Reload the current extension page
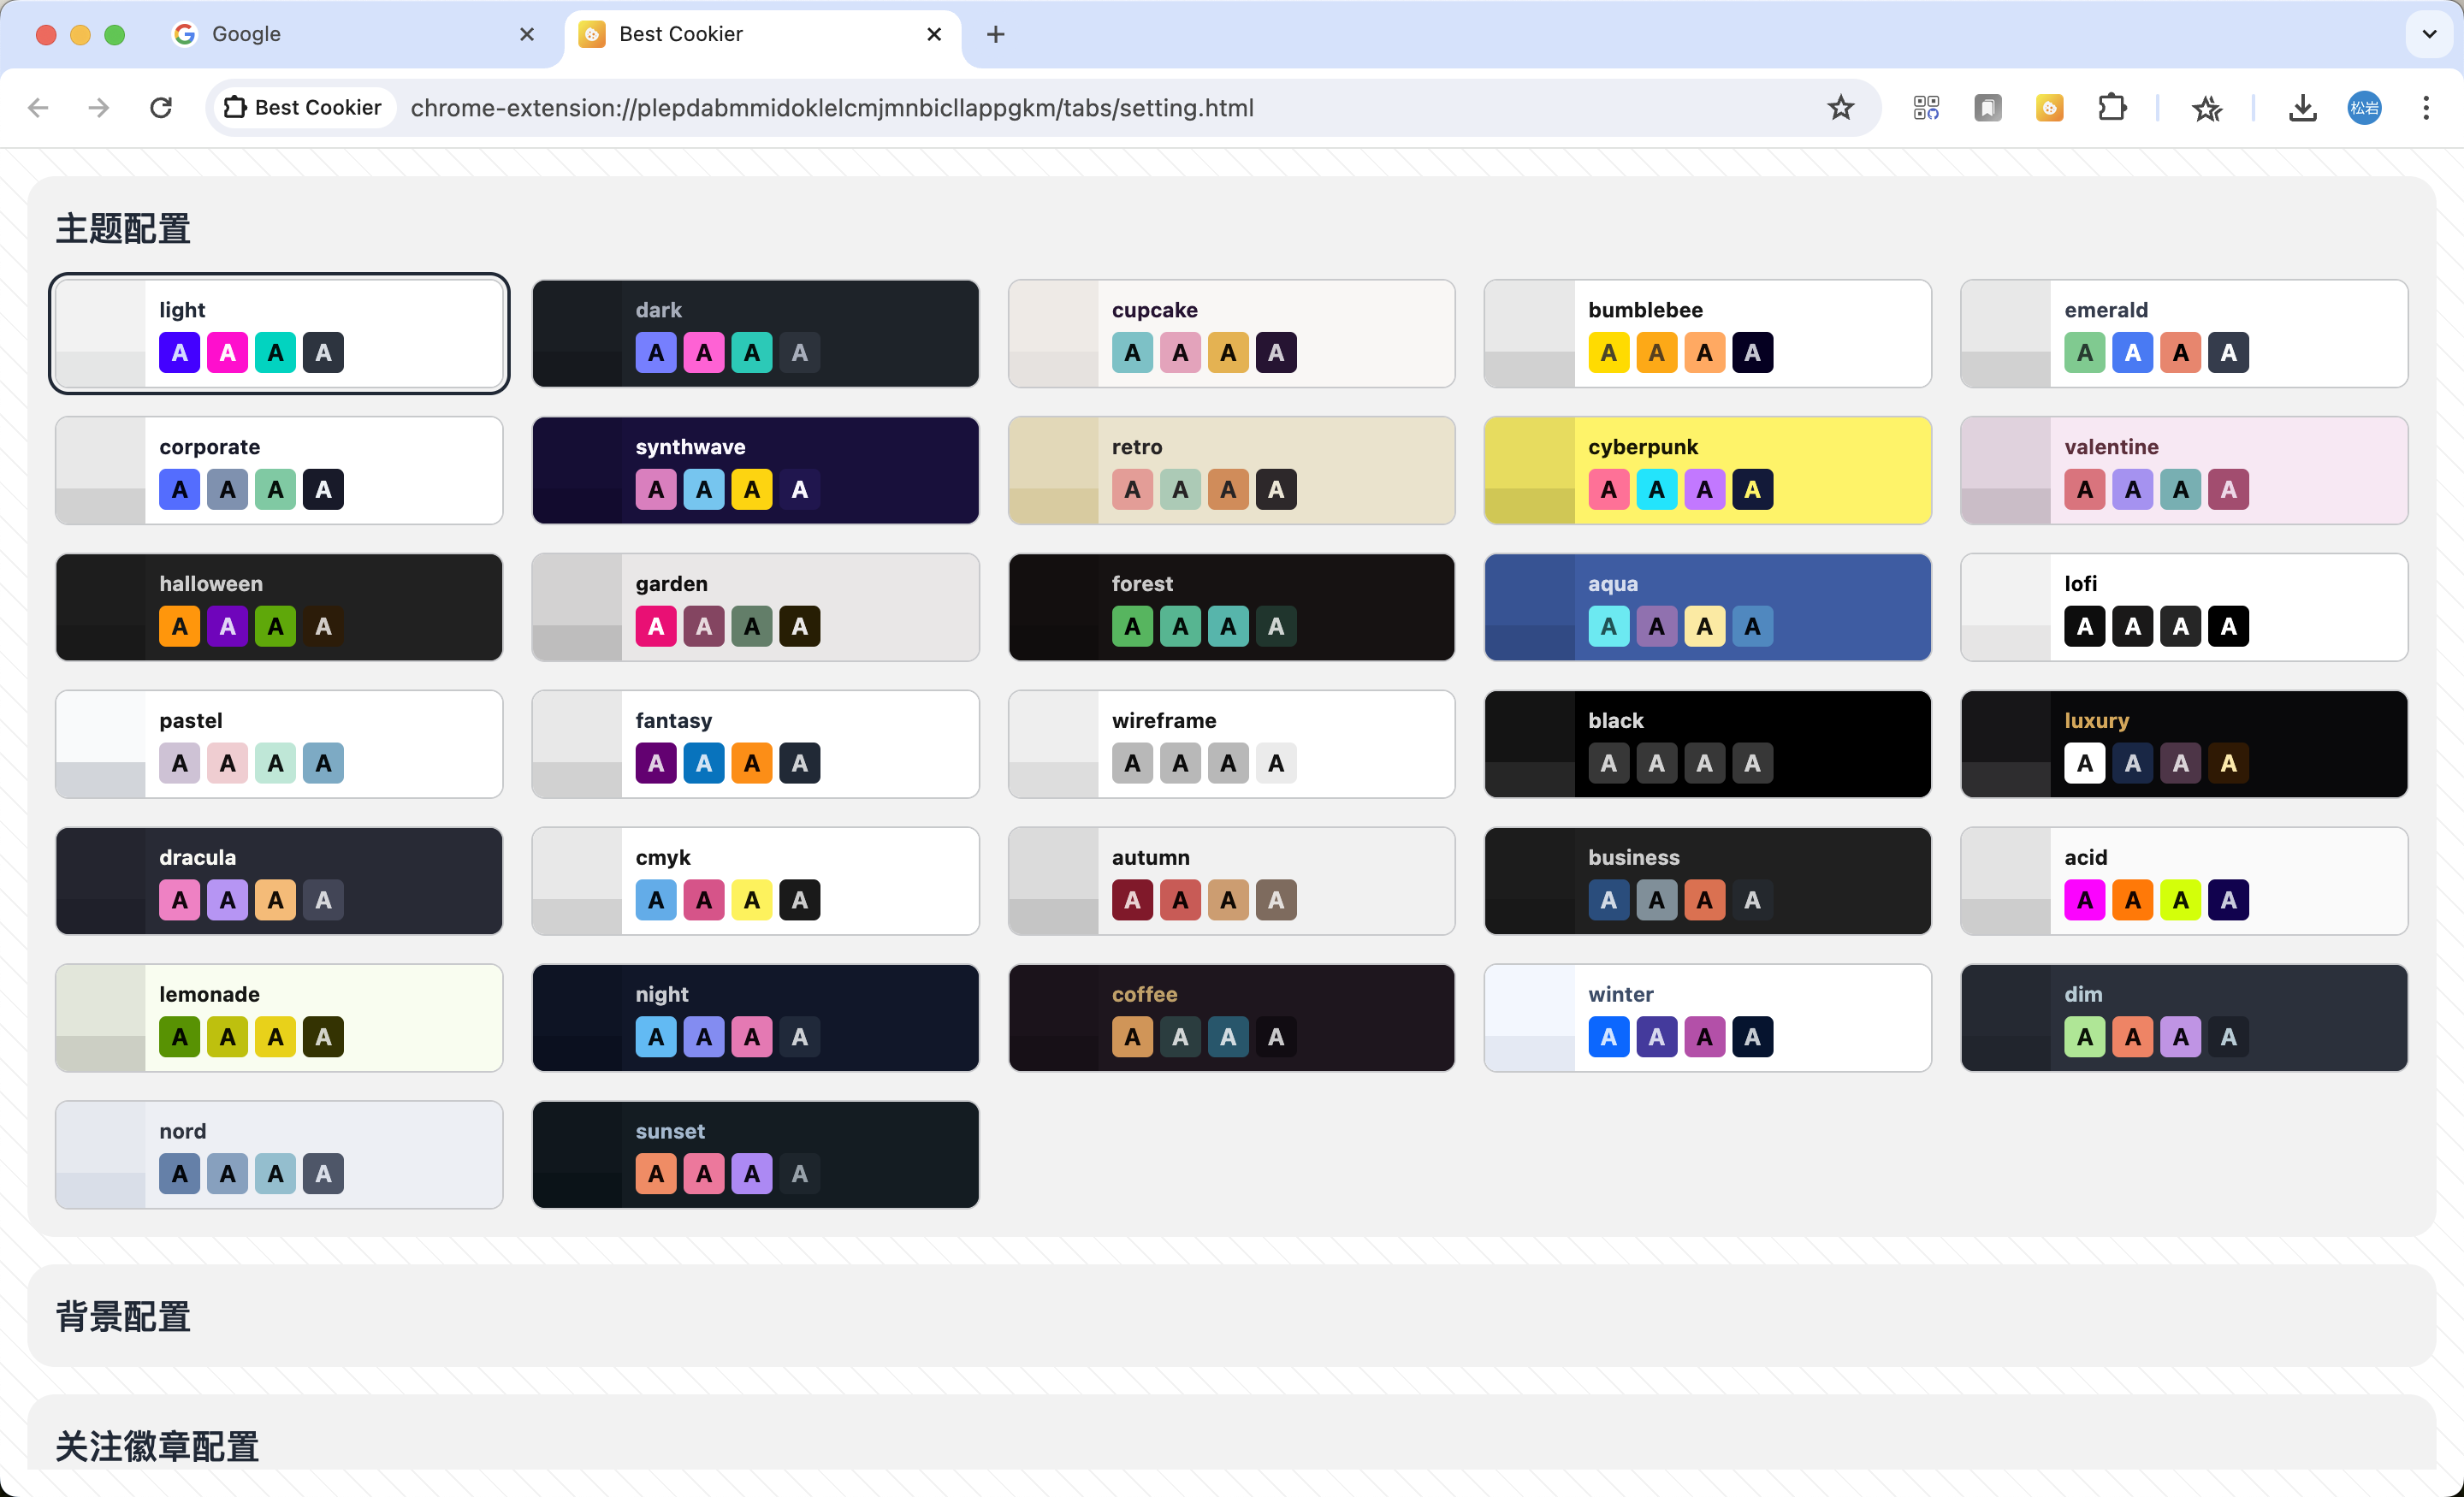The image size is (2464, 1497). click(x=160, y=107)
